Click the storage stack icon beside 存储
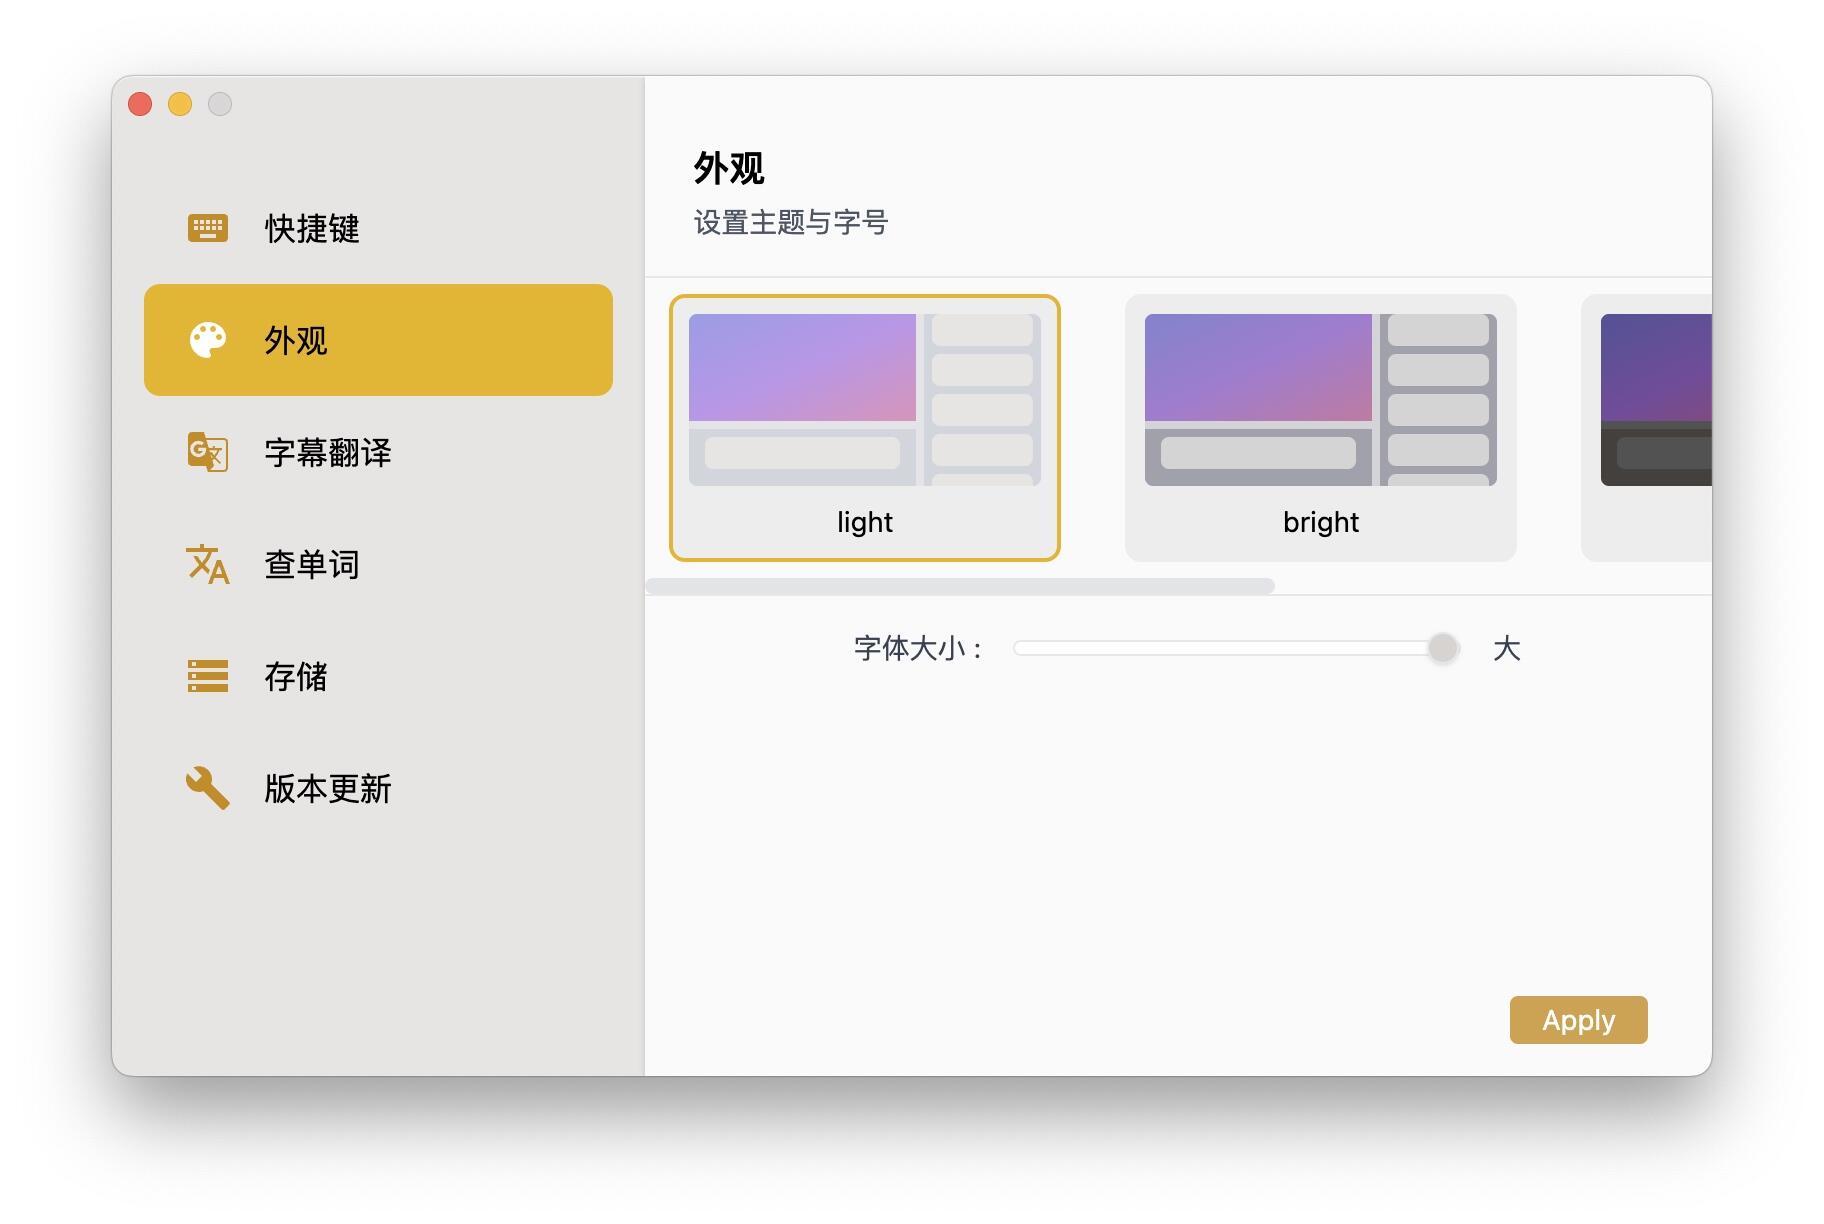This screenshot has width=1824, height=1224. click(x=208, y=676)
